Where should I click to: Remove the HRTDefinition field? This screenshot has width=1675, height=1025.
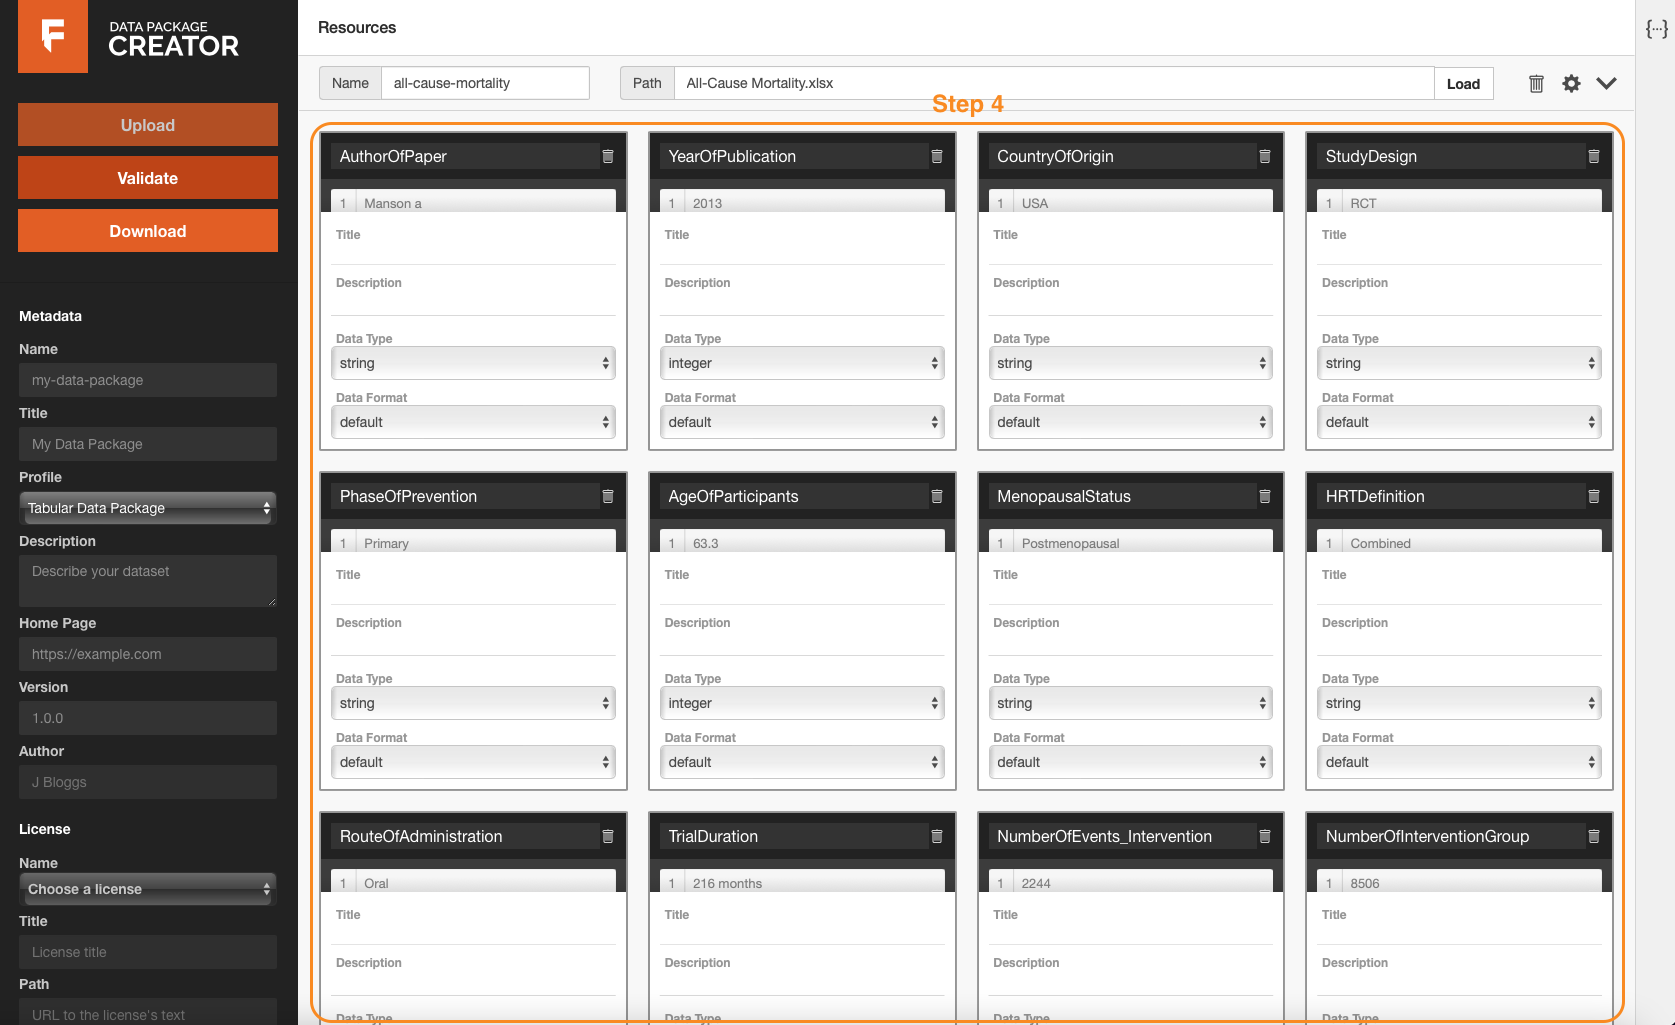(x=1594, y=496)
